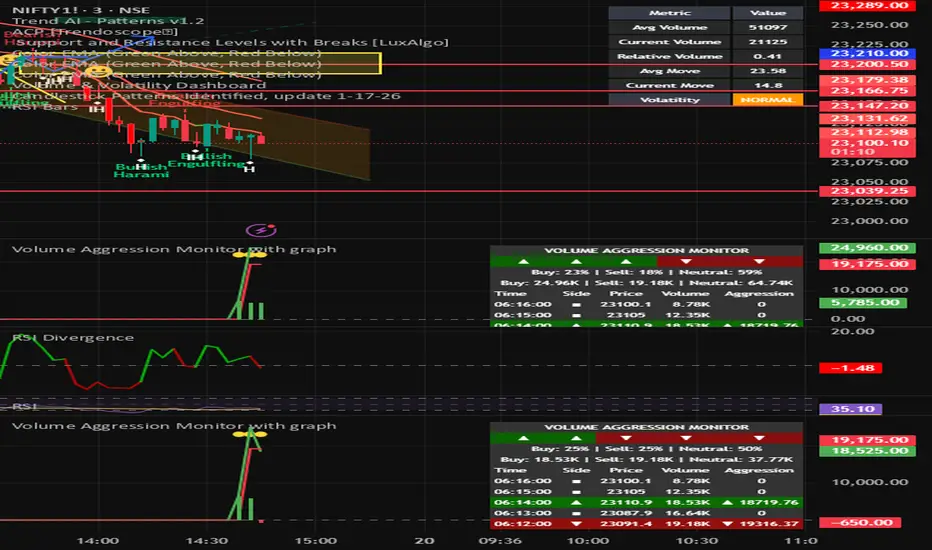Select the Trend AI - Patterns v1.2 indicator
The image size is (932, 550).
[108, 21]
